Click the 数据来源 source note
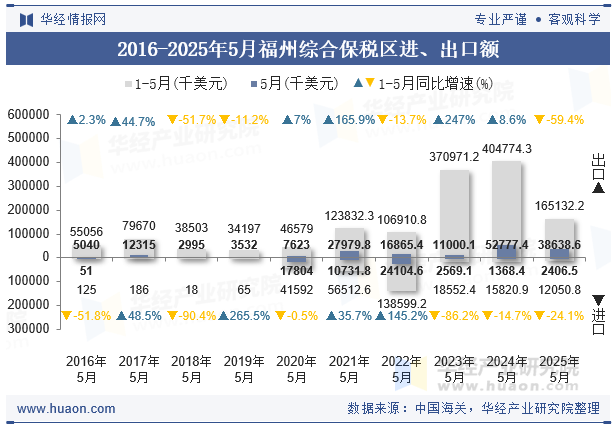The width and height of the screenshot is (615, 427). click(x=473, y=409)
